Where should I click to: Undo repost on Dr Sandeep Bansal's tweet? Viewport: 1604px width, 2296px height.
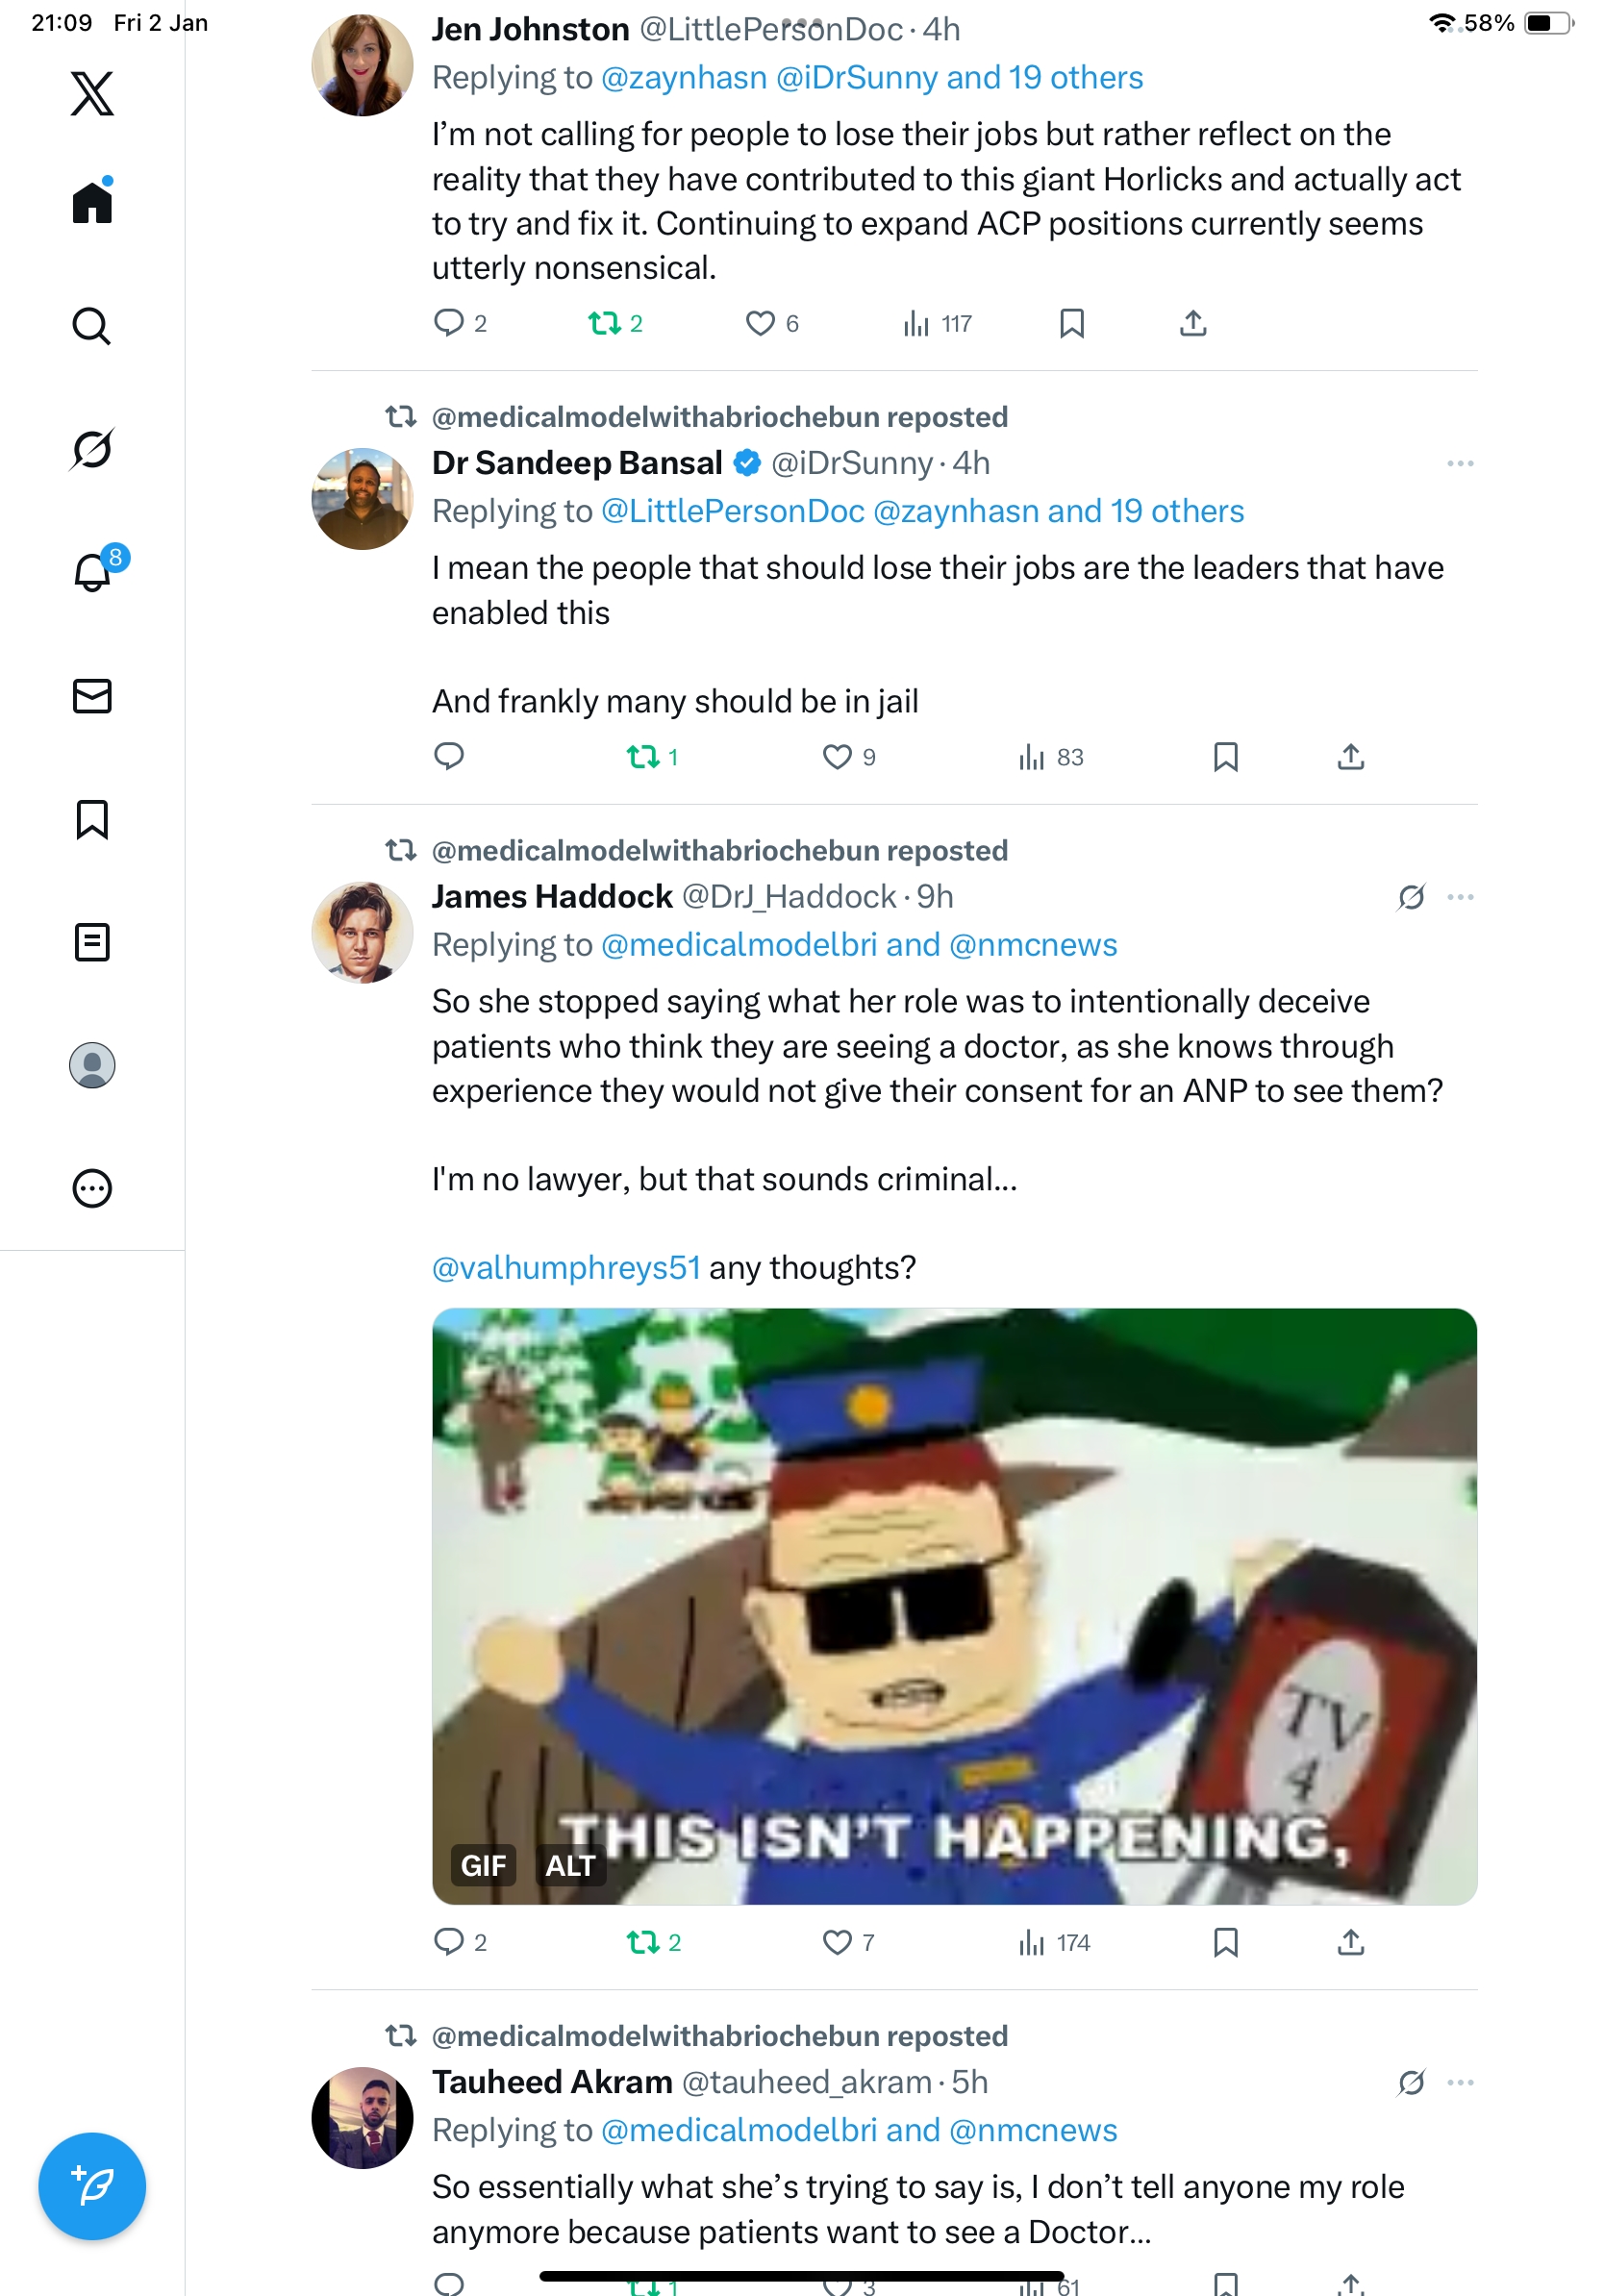(x=643, y=757)
